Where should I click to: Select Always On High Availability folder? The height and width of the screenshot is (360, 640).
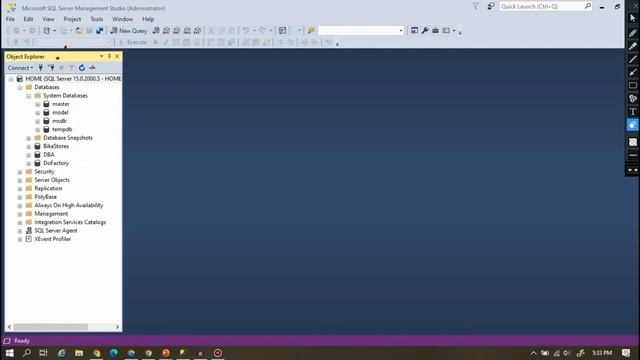click(x=69, y=205)
